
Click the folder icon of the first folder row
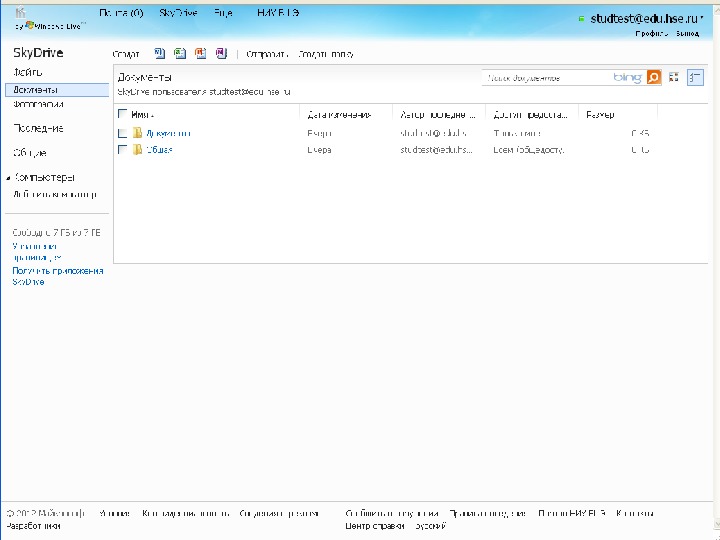click(137, 133)
